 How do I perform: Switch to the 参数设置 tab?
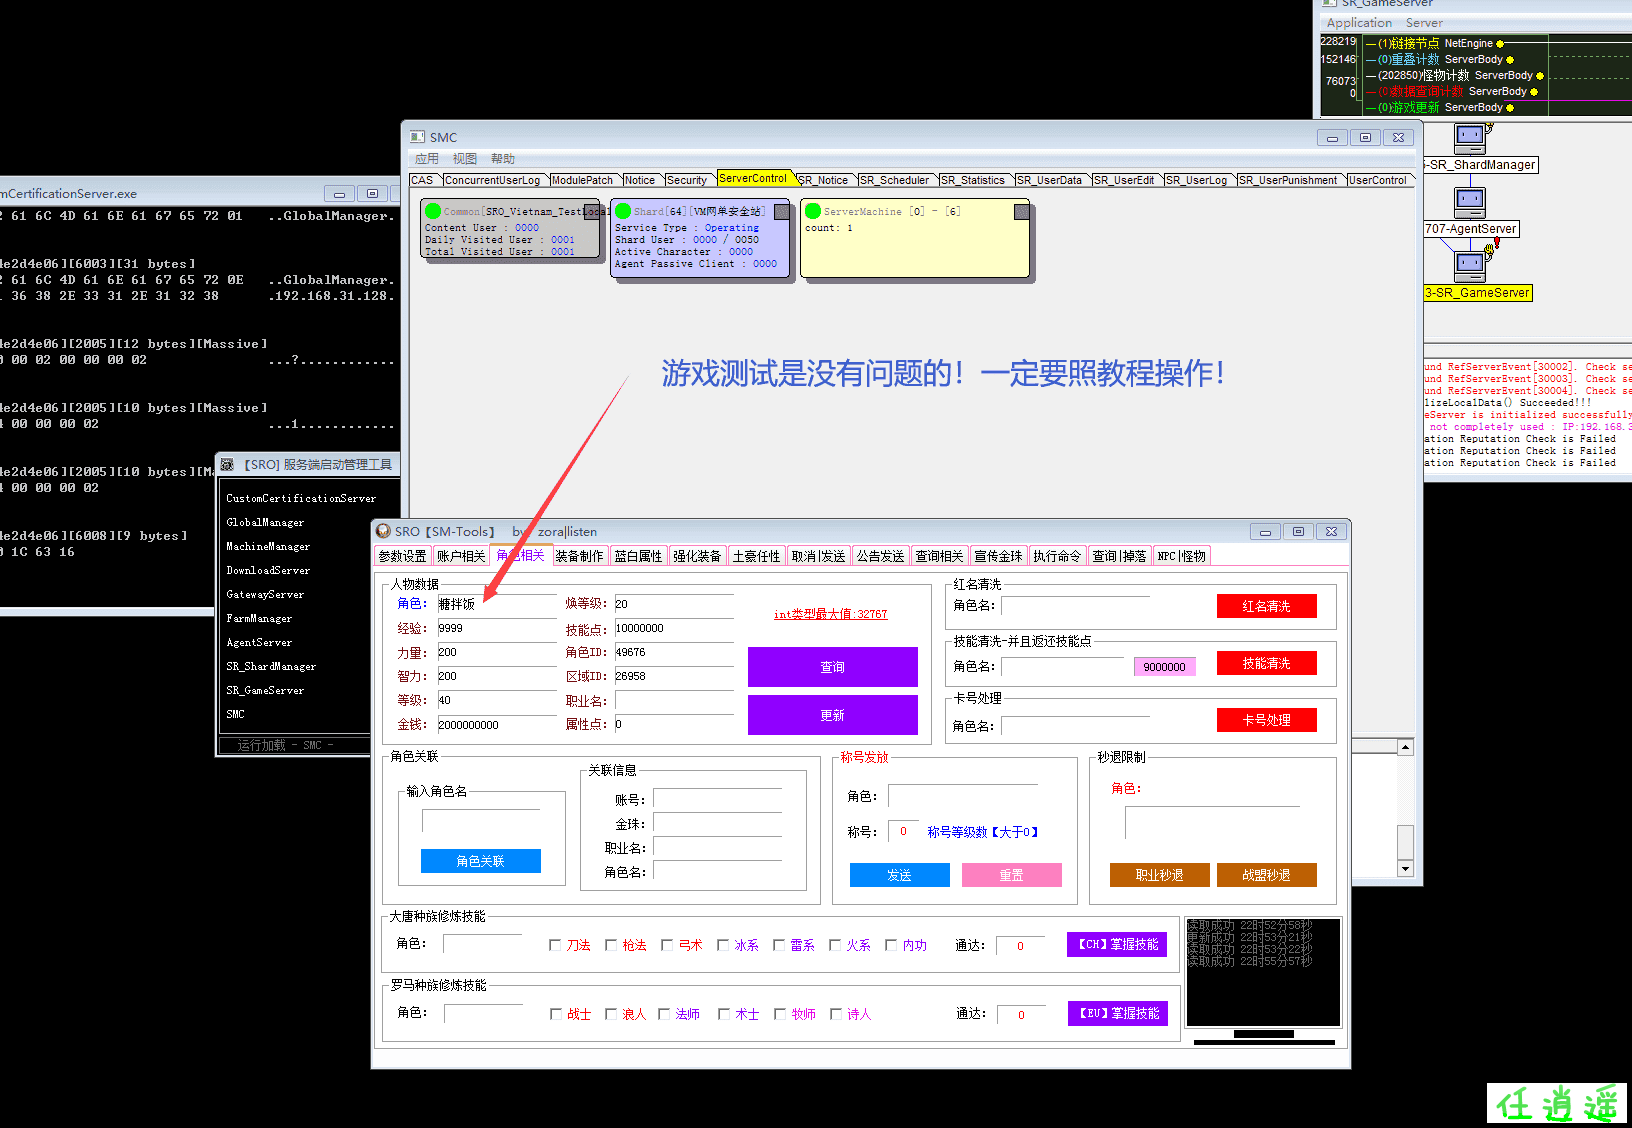point(403,556)
